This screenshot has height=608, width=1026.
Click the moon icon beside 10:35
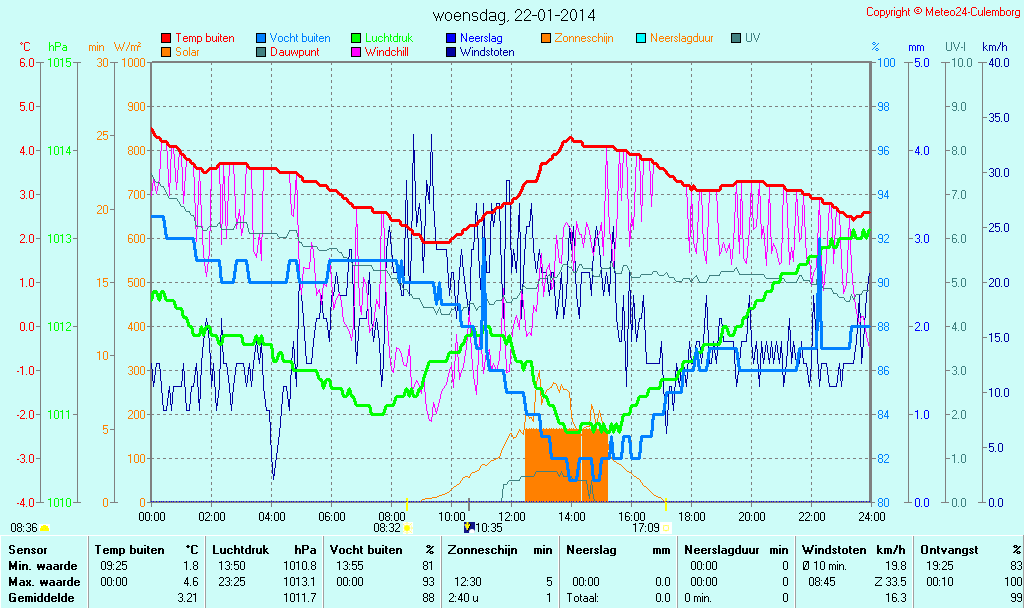[x=468, y=527]
